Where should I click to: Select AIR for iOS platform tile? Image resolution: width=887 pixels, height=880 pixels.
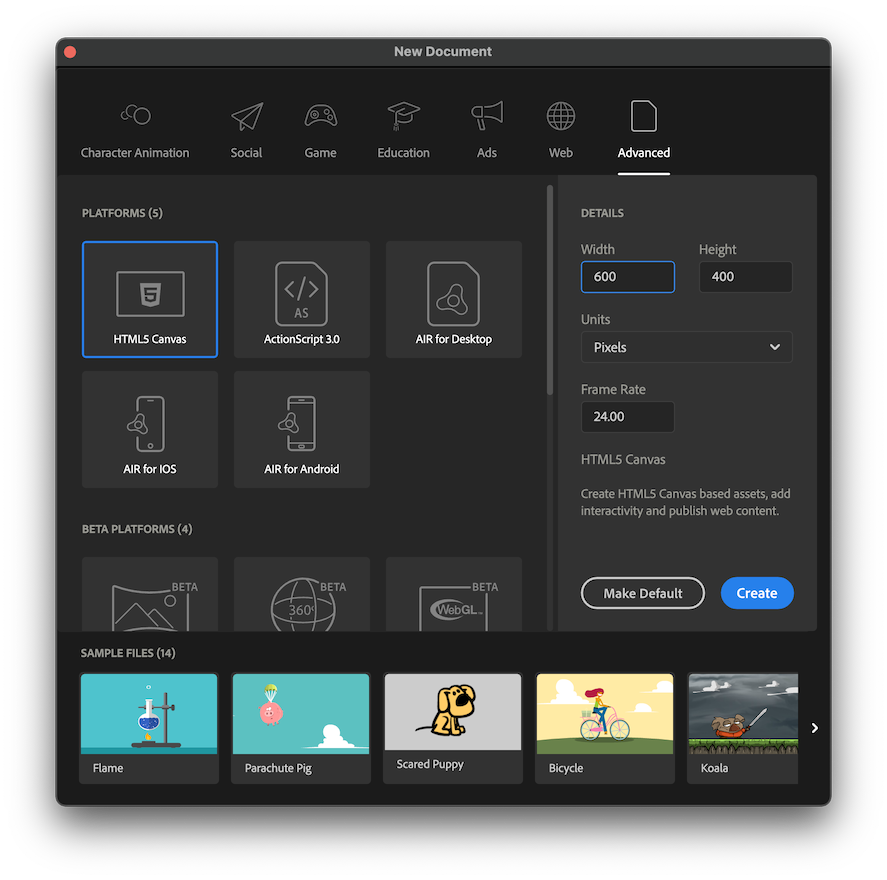click(x=150, y=429)
